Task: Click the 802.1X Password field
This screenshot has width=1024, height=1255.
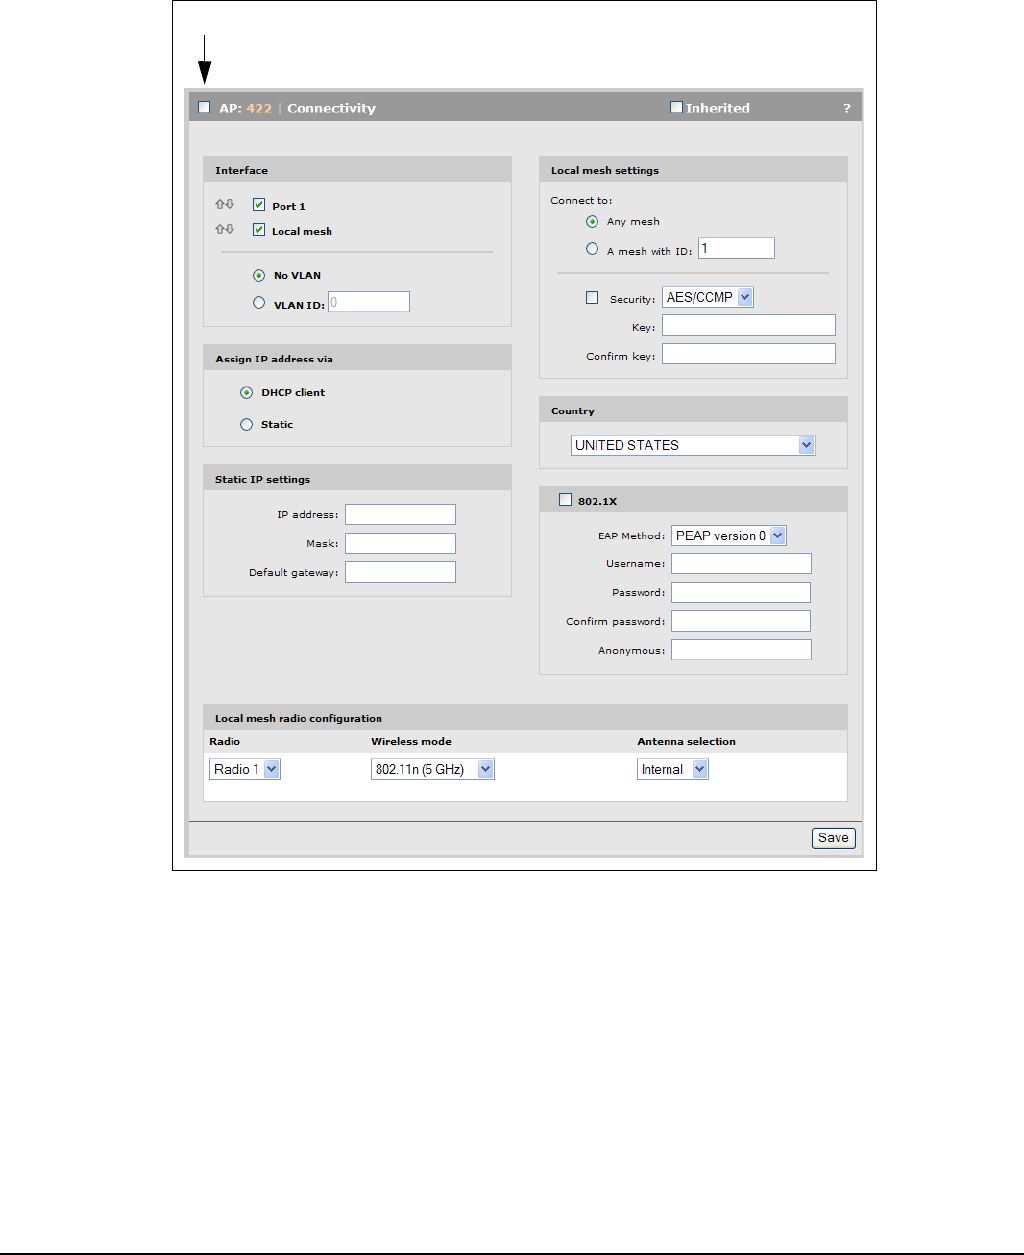Action: [741, 593]
